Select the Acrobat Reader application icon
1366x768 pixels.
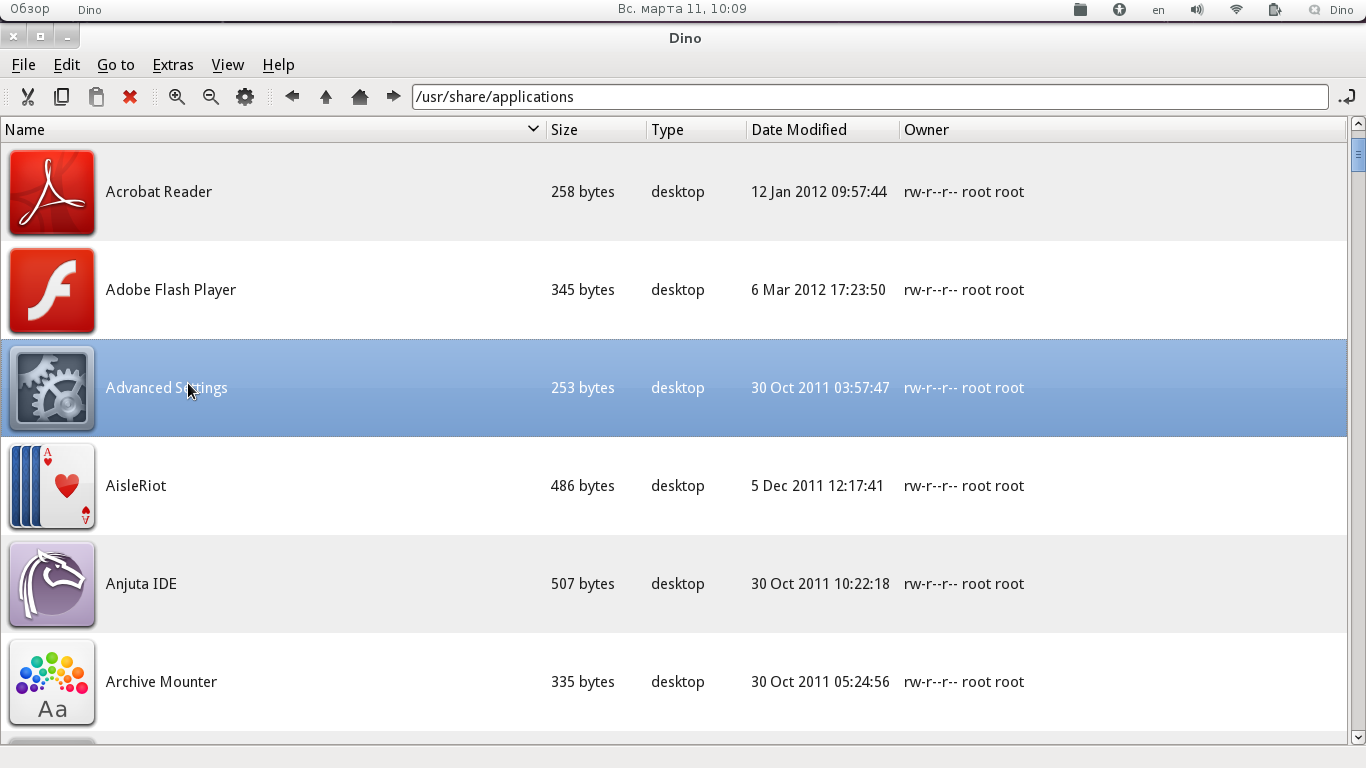[x=52, y=192]
